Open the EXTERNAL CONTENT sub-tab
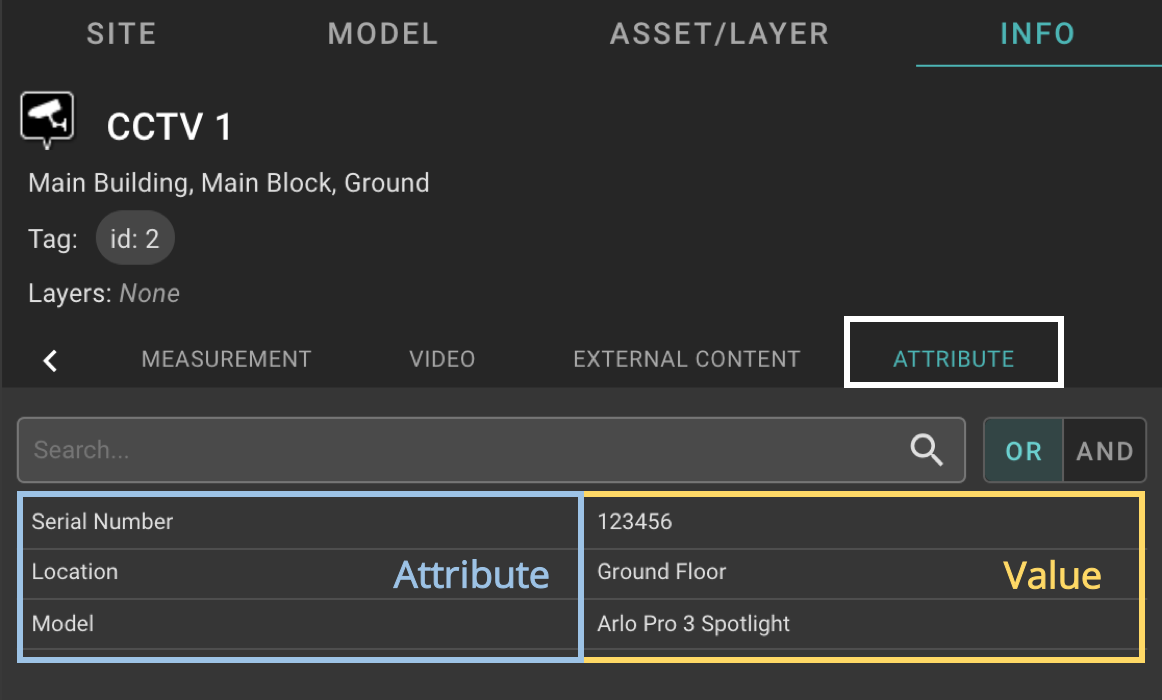Screen dimensions: 1162x700 [687, 359]
